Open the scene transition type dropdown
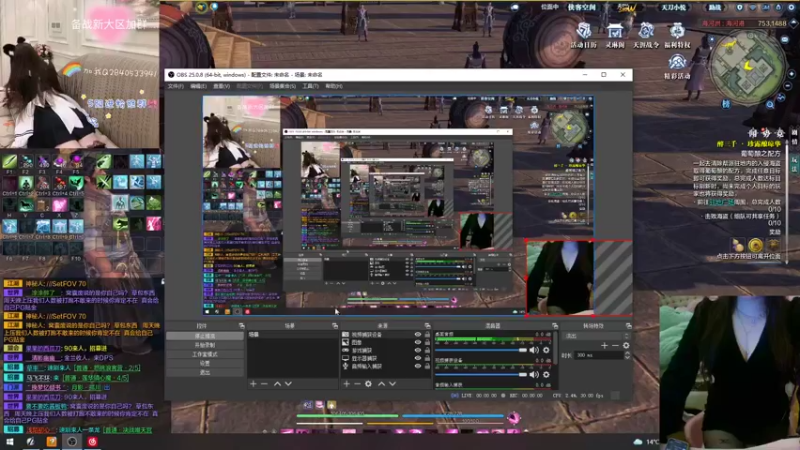Screen dimensions: 800x450 click(596, 336)
